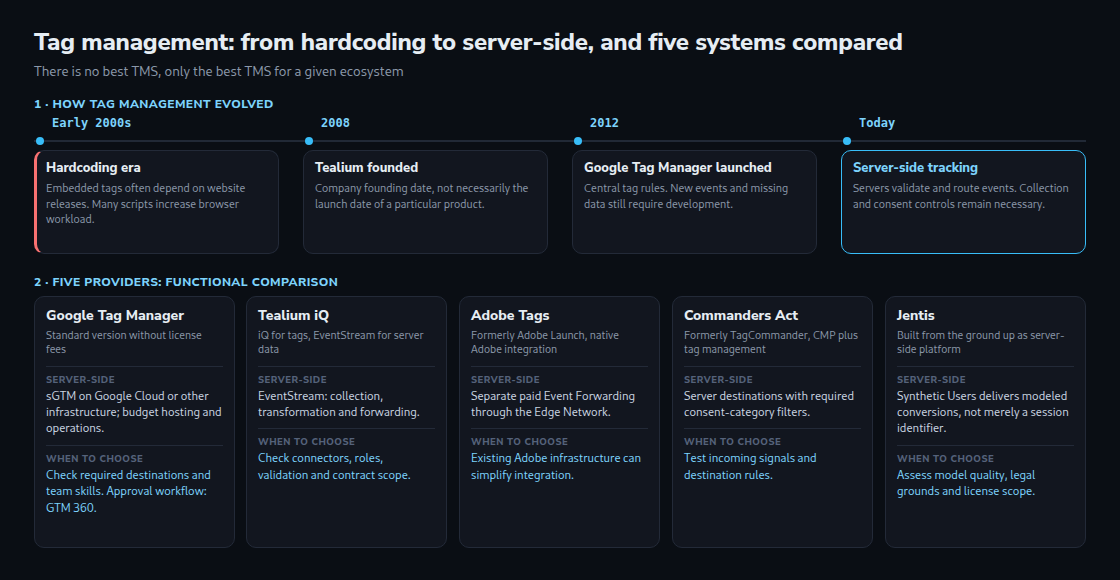Select the 'Early 2000s' year label

point(91,123)
